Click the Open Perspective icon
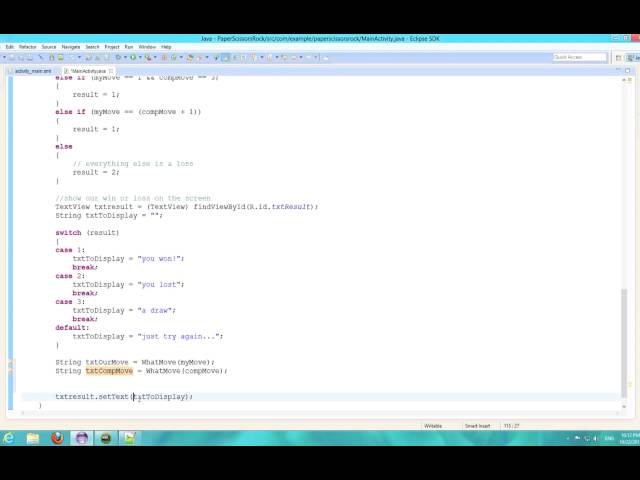 [x=618, y=58]
